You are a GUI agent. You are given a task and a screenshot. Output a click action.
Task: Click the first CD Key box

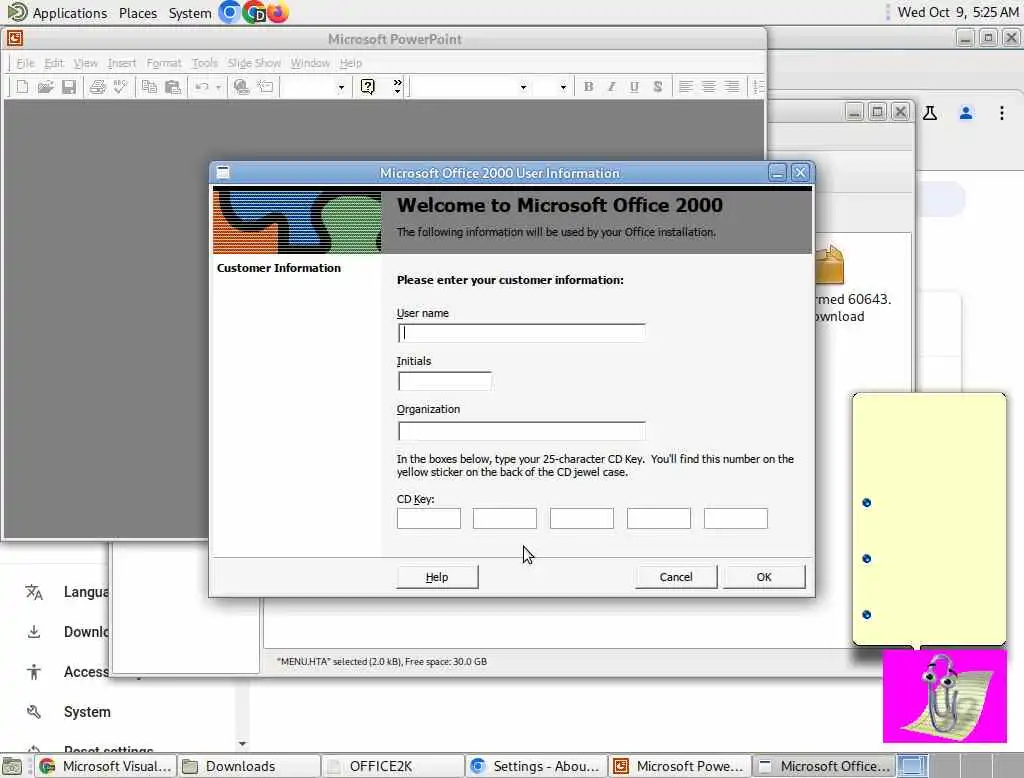[429, 519]
